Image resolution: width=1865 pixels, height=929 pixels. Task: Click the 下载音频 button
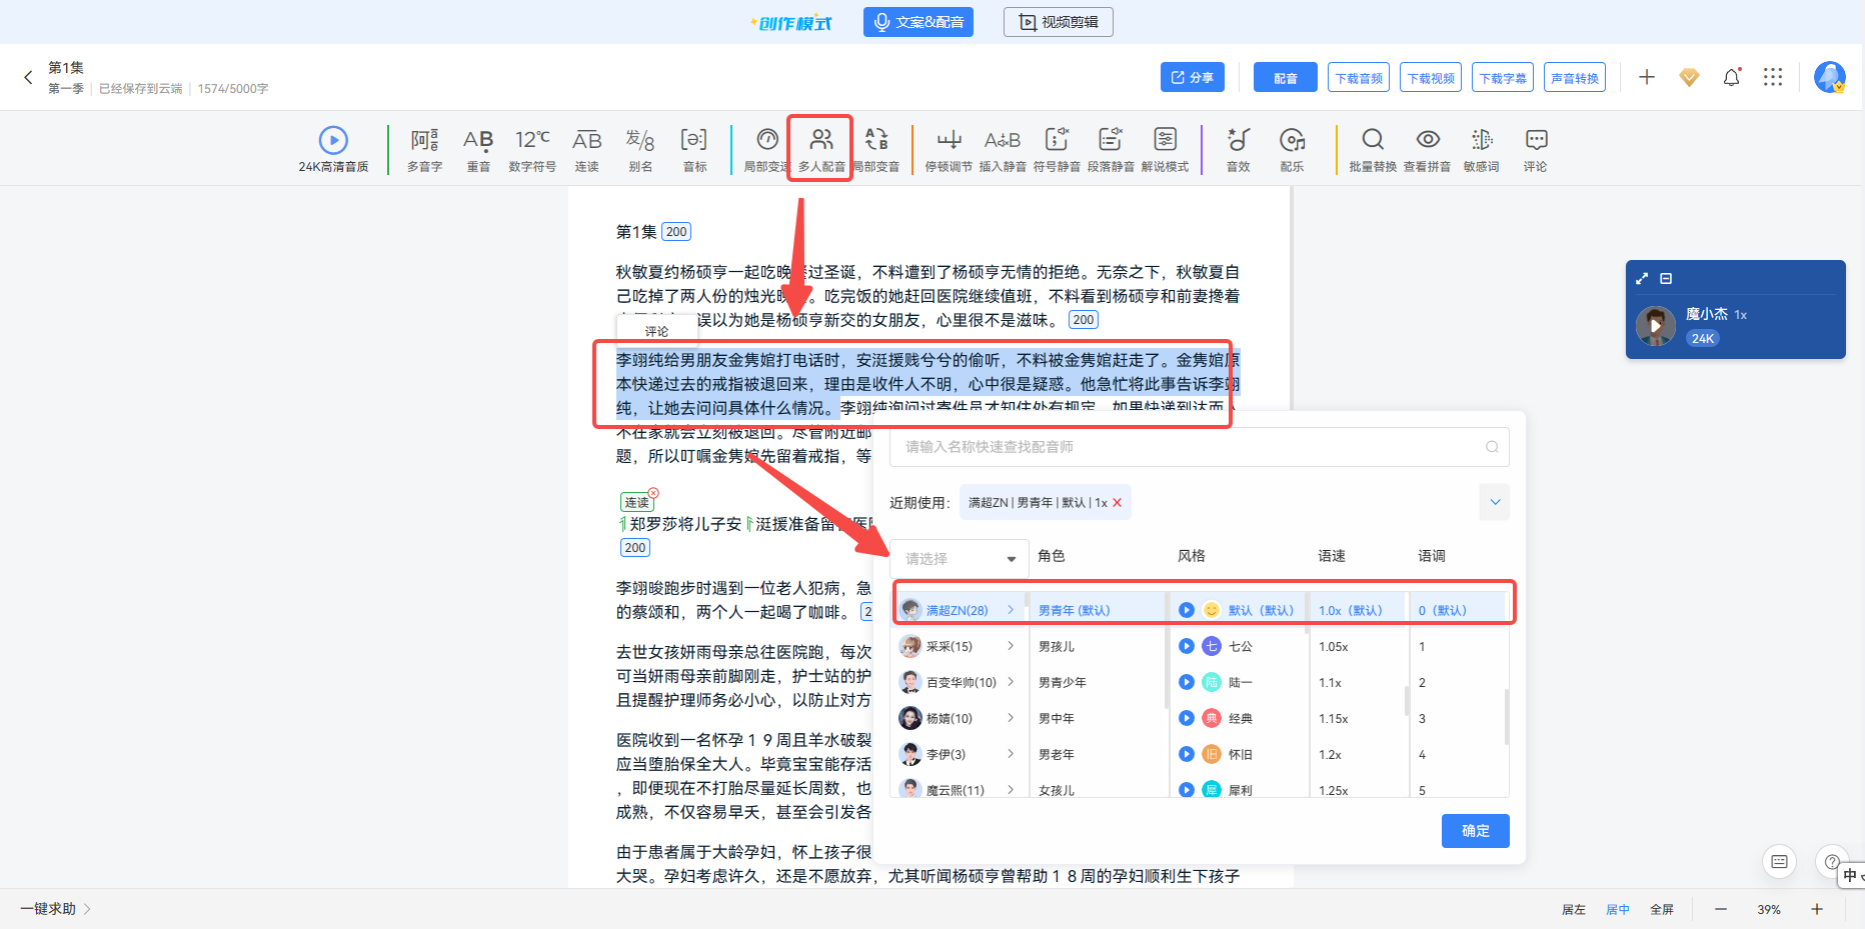coord(1359,77)
